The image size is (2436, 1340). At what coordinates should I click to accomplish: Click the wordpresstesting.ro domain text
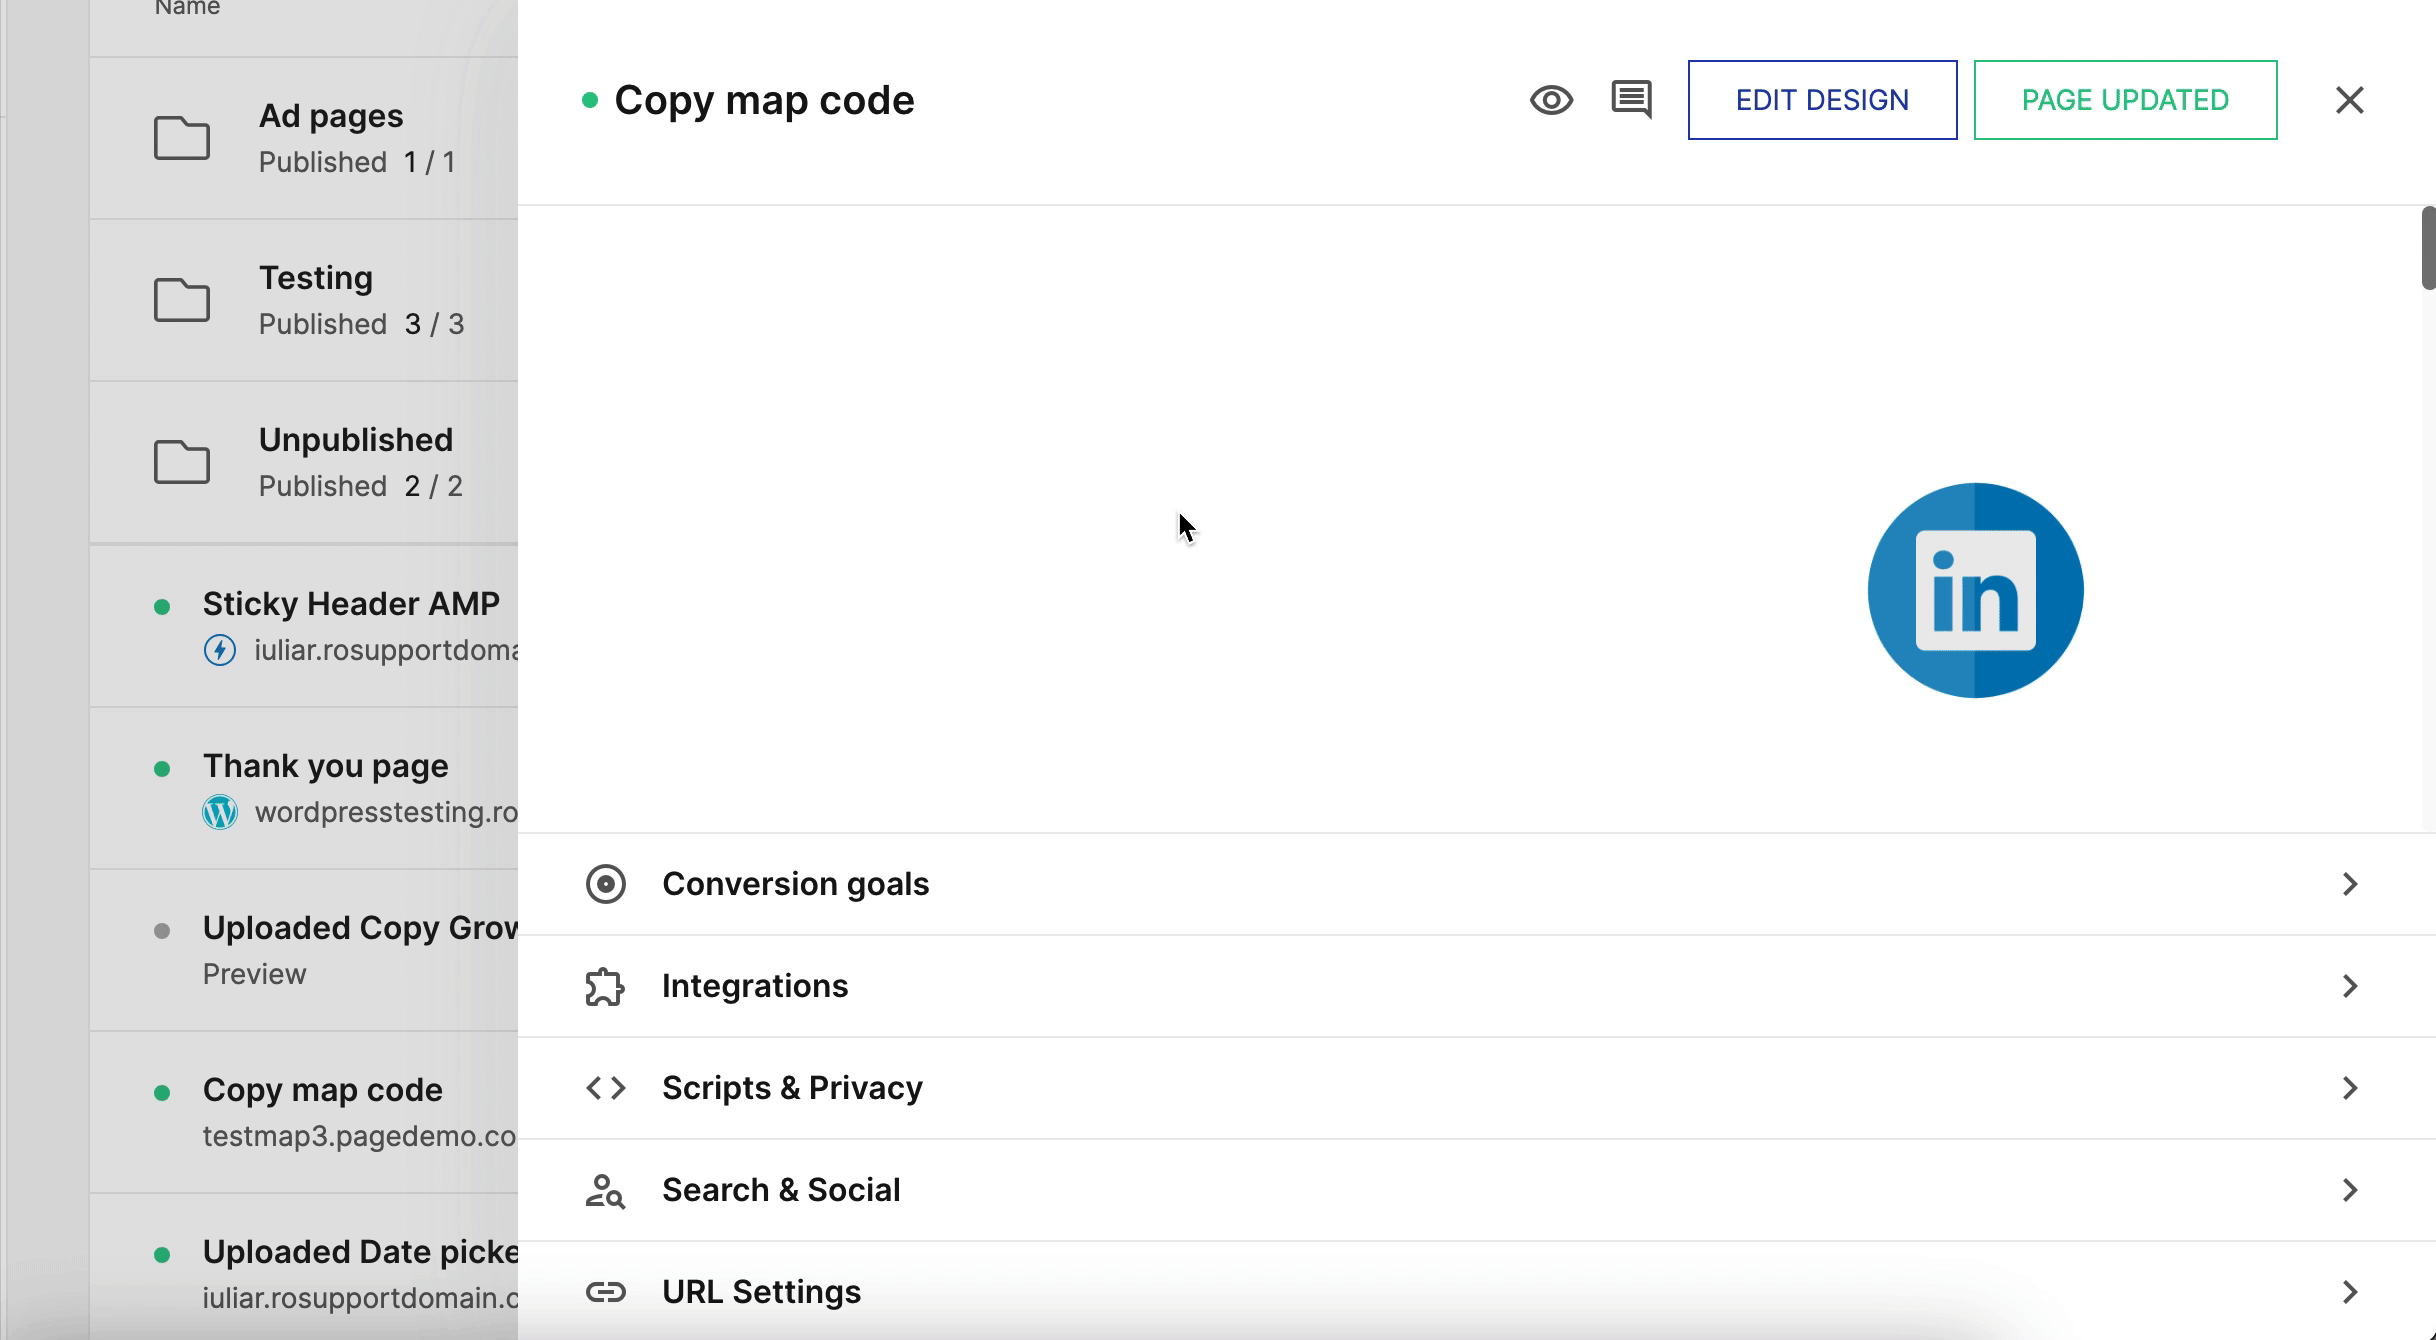click(x=386, y=812)
